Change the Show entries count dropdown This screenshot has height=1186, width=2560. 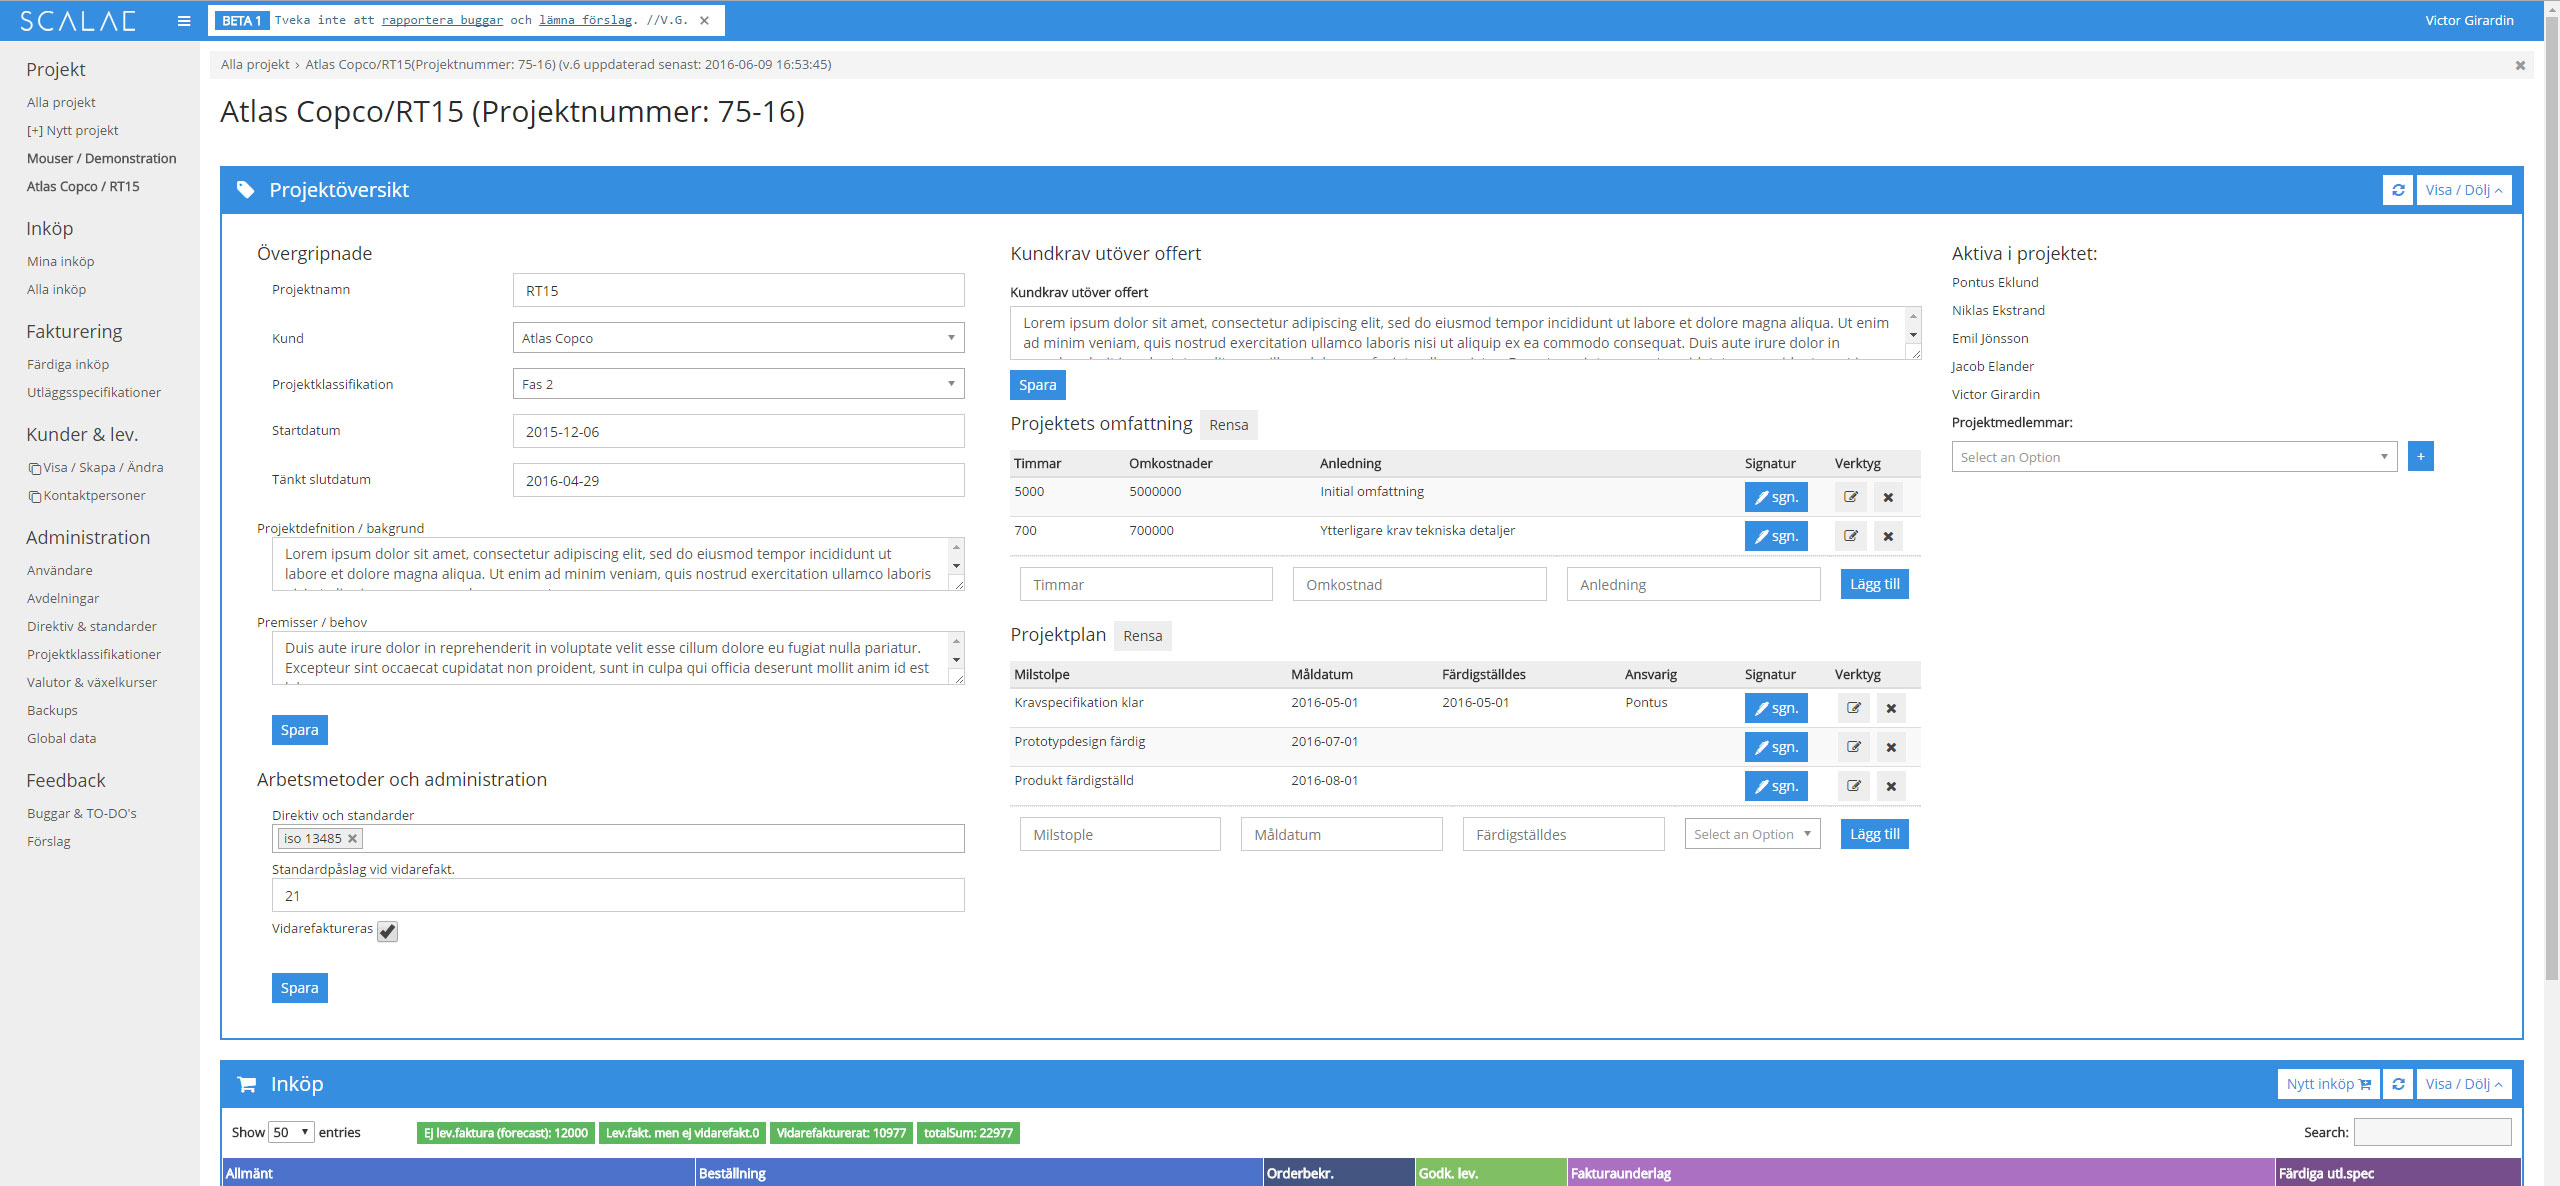click(291, 1133)
